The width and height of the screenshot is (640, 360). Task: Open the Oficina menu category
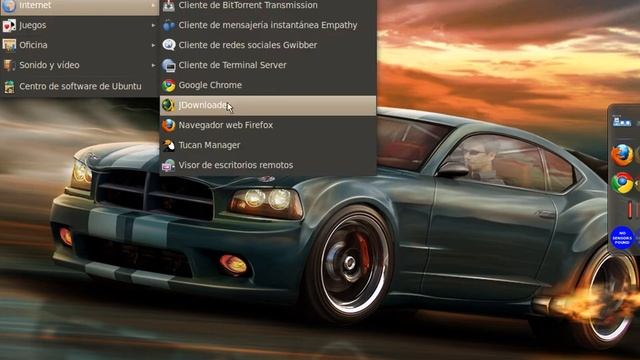point(79,45)
